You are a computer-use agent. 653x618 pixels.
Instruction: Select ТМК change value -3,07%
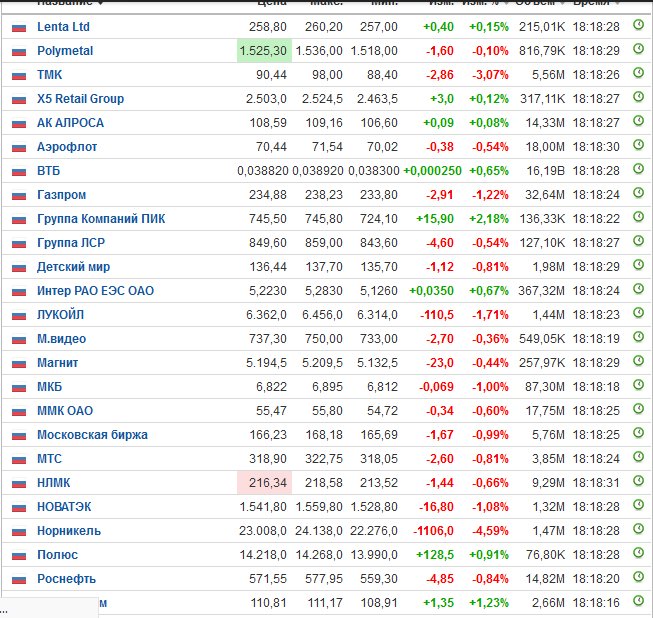click(x=490, y=75)
